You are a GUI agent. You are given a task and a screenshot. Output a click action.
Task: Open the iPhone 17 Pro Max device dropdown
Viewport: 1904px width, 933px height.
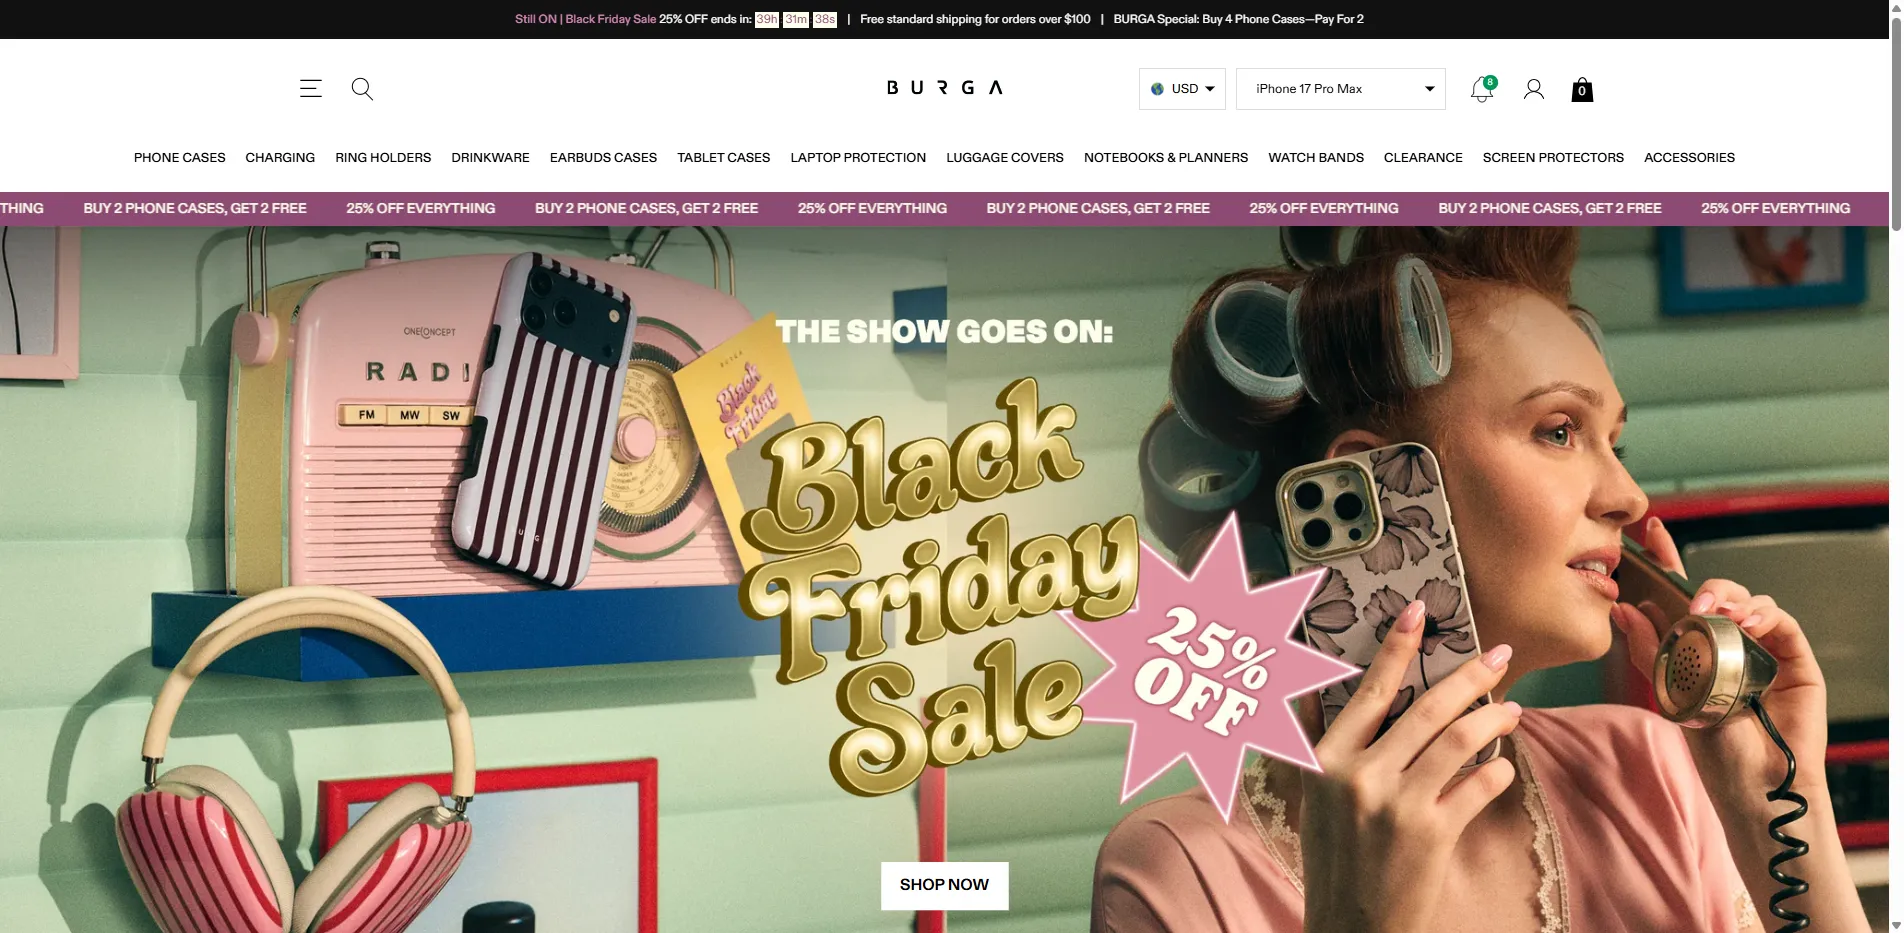click(1341, 89)
